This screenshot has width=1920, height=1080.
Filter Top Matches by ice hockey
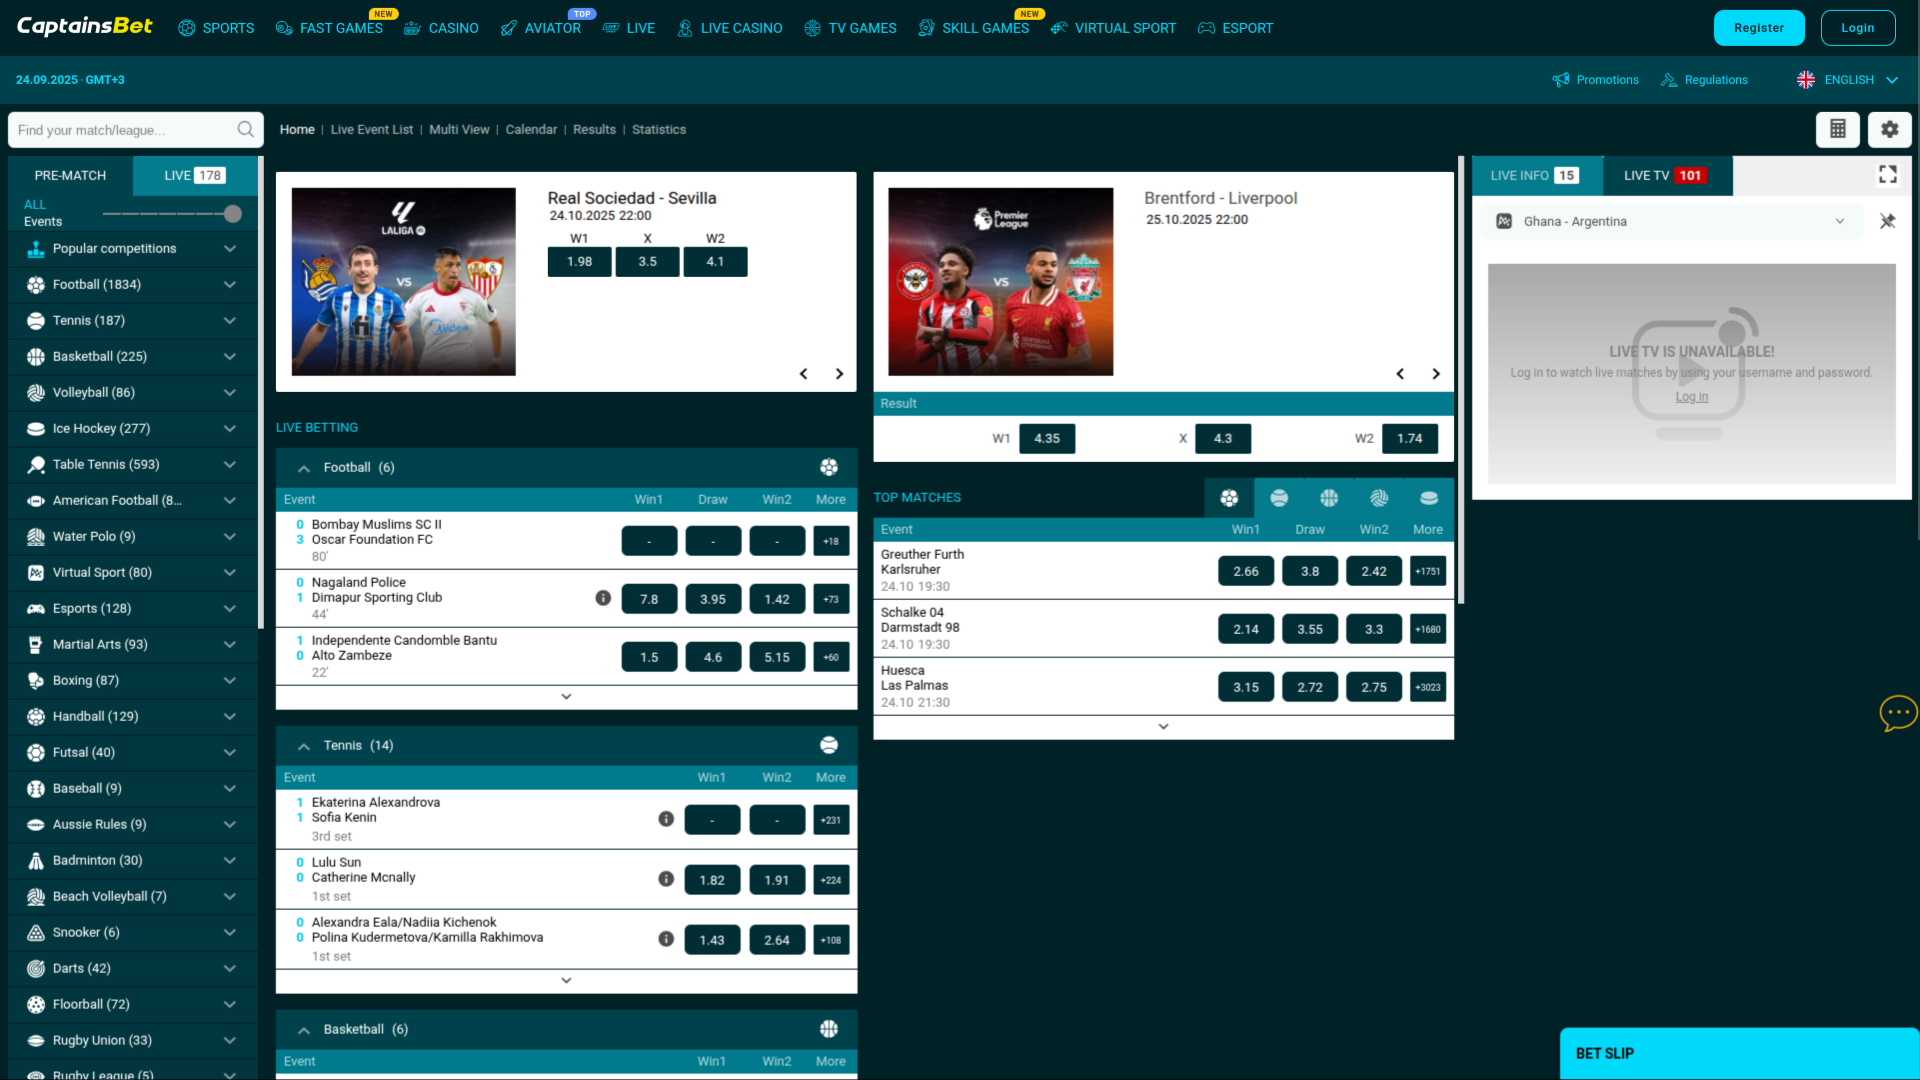1428,497
